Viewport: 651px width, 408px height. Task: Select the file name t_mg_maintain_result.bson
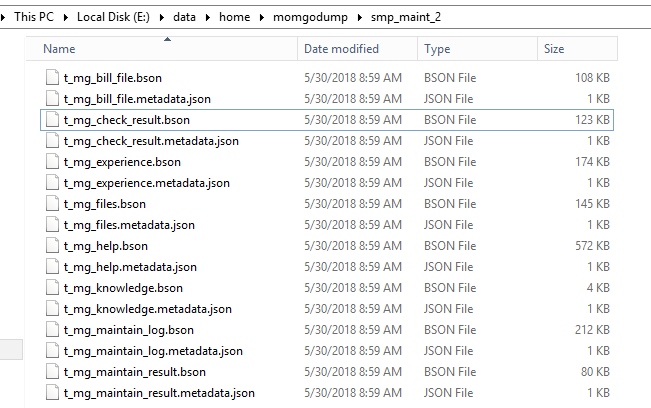tap(135, 372)
